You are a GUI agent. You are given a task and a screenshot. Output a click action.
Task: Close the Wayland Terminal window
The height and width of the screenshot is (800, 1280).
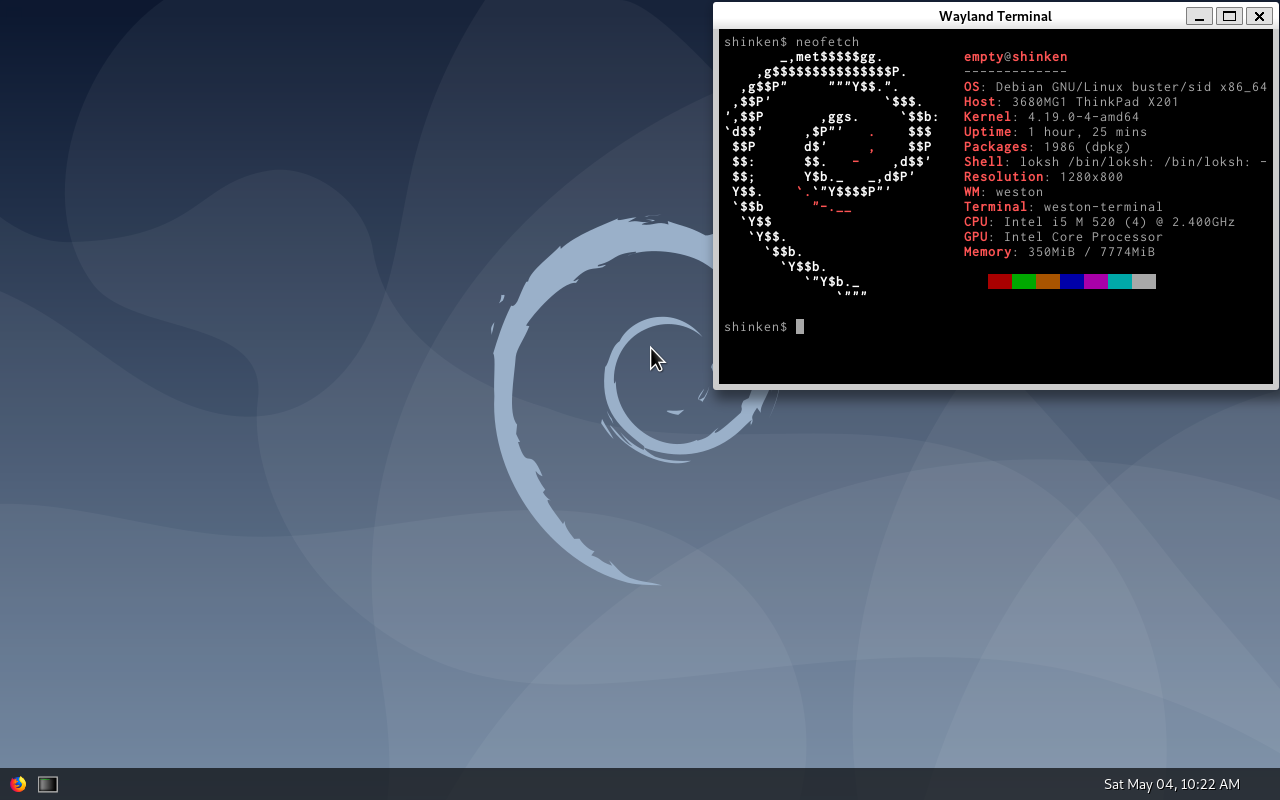(x=1259, y=16)
